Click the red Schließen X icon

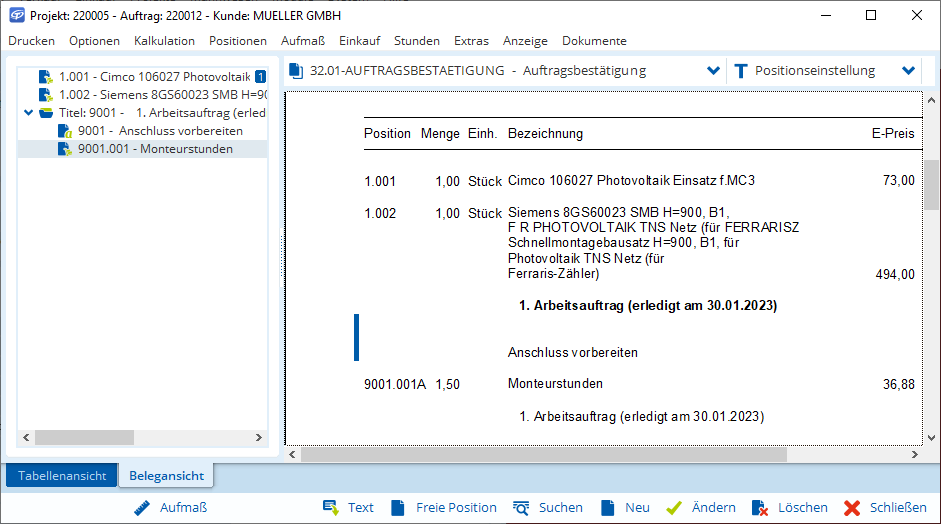[852, 508]
